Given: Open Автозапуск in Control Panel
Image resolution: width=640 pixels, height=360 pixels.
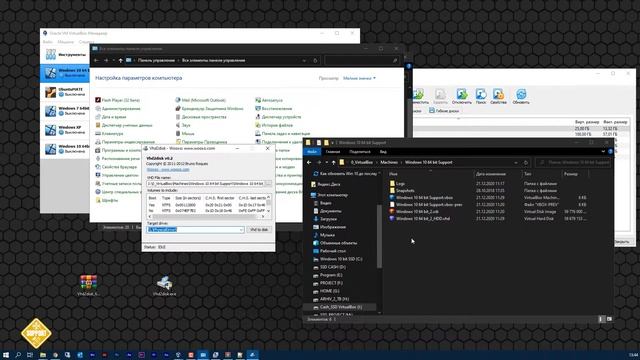Looking at the screenshot, I should click(269, 100).
